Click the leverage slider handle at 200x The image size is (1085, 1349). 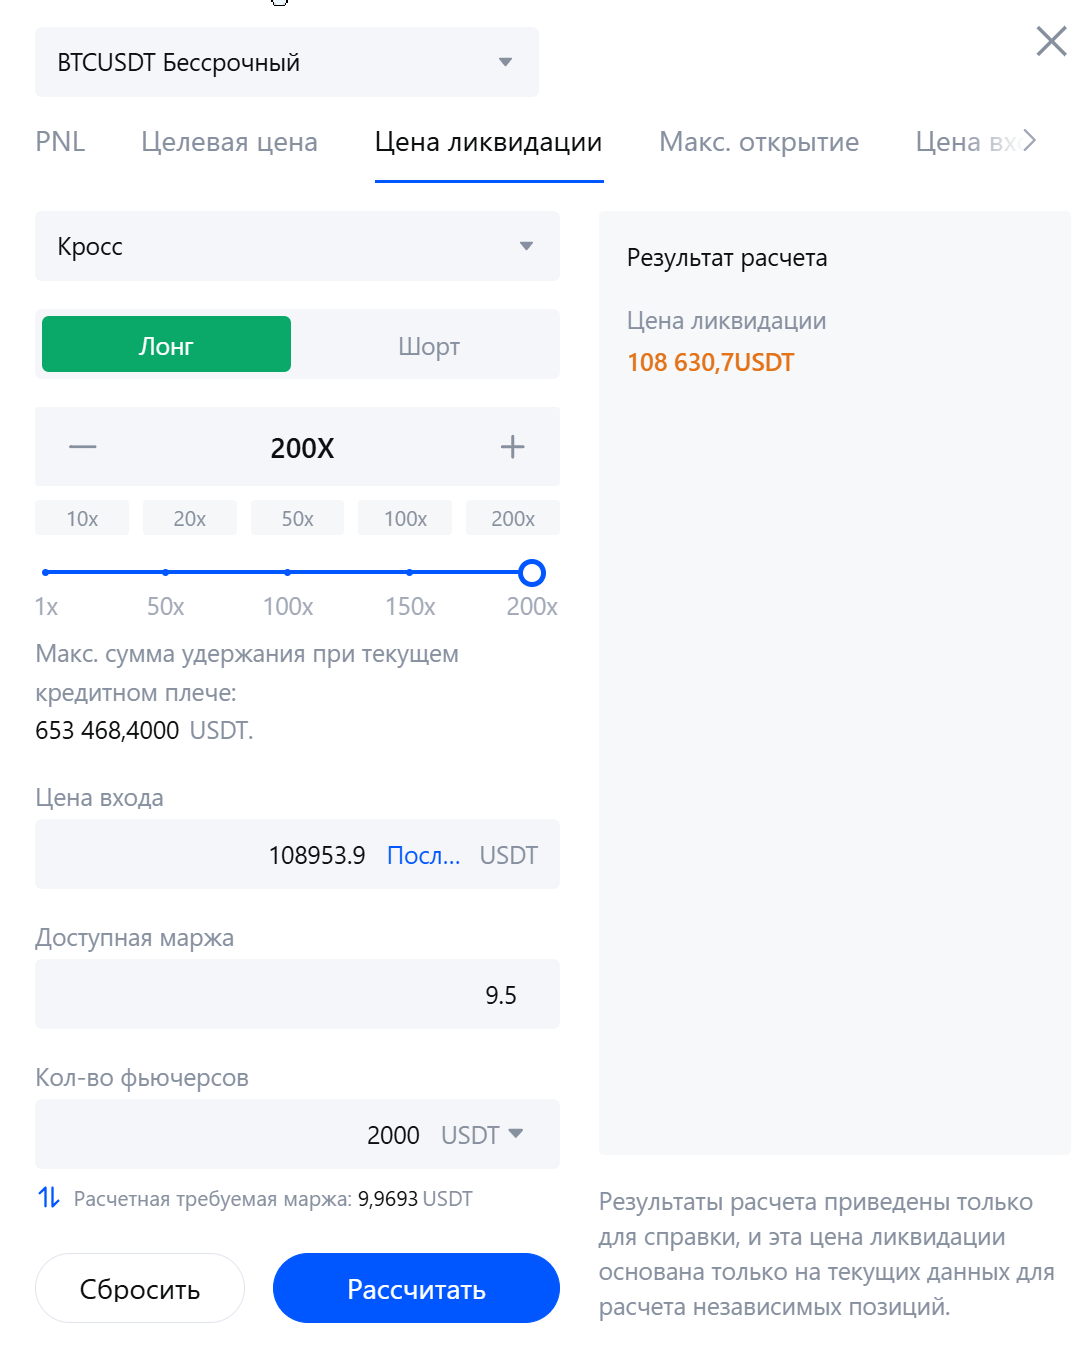tap(532, 573)
